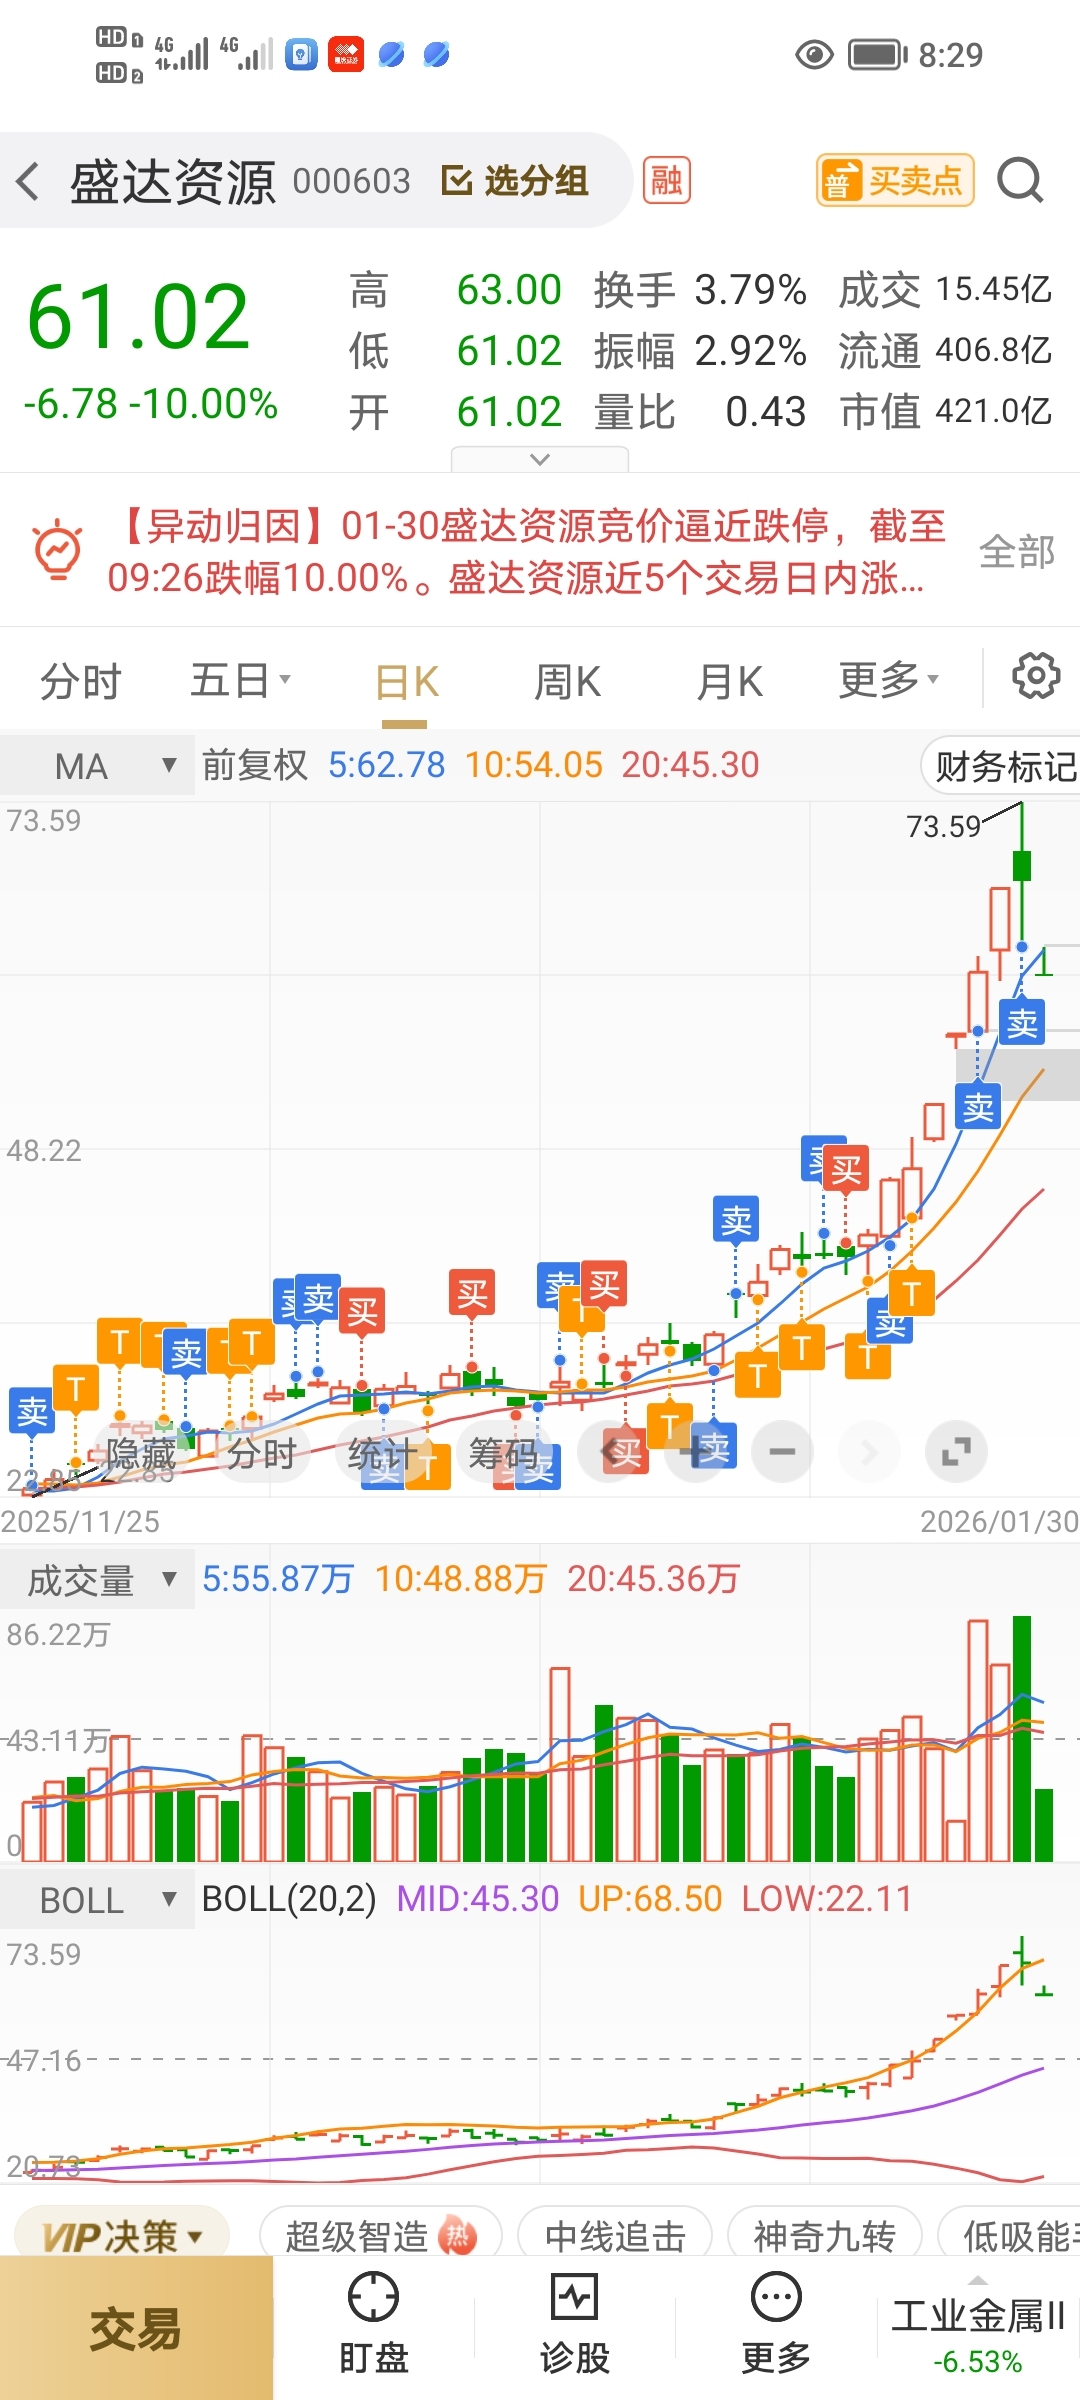
Task: Tap the BOLL MID:45.30 value
Action: [478, 1898]
